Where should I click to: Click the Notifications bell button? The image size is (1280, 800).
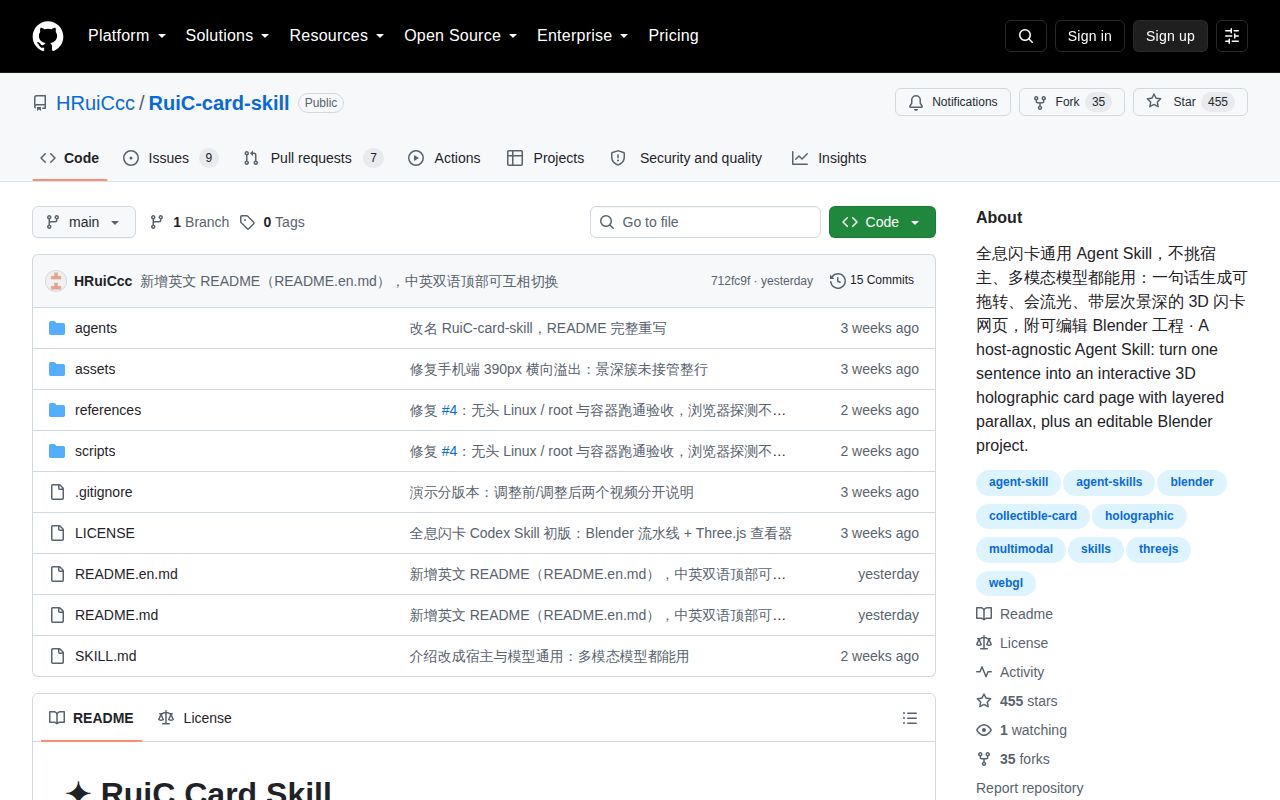pyautogui.click(x=953, y=102)
